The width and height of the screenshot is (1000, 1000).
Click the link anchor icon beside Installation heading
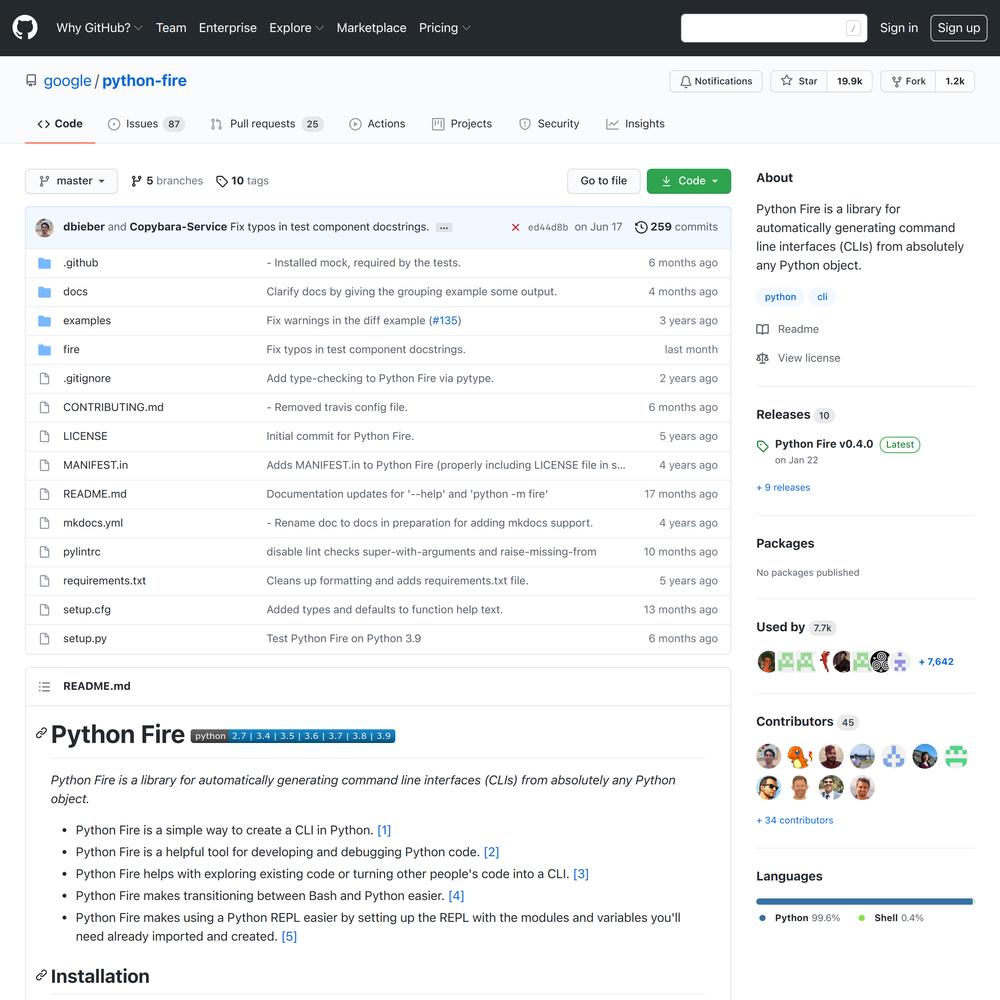(x=41, y=976)
